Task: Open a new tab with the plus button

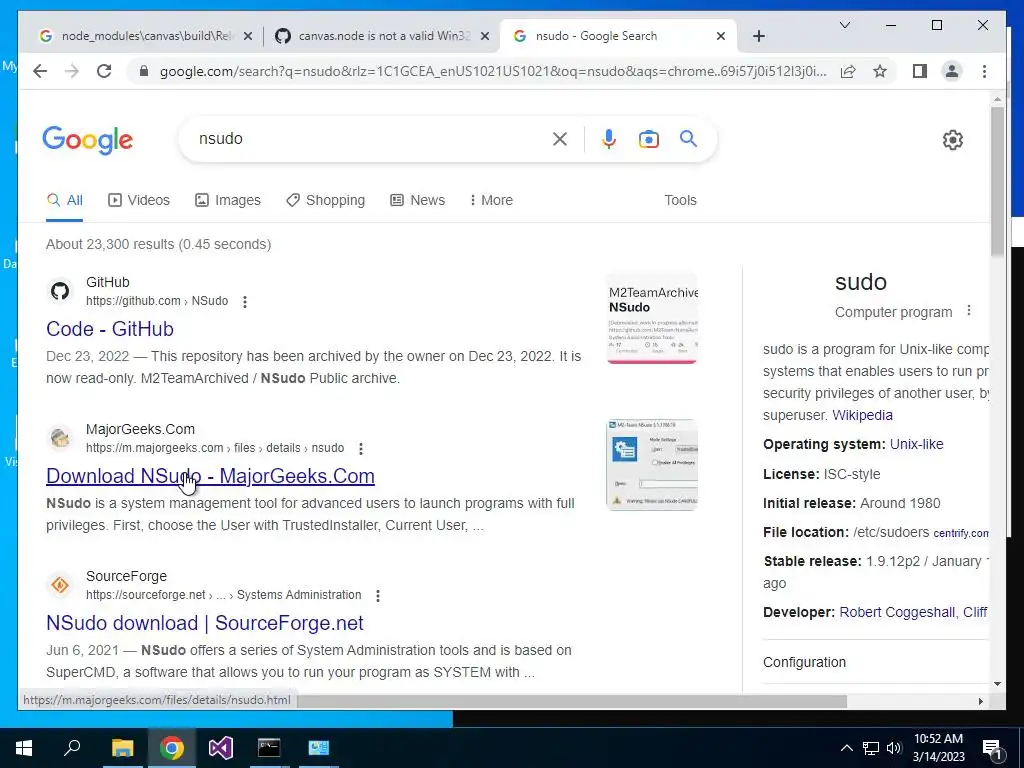Action: click(758, 36)
